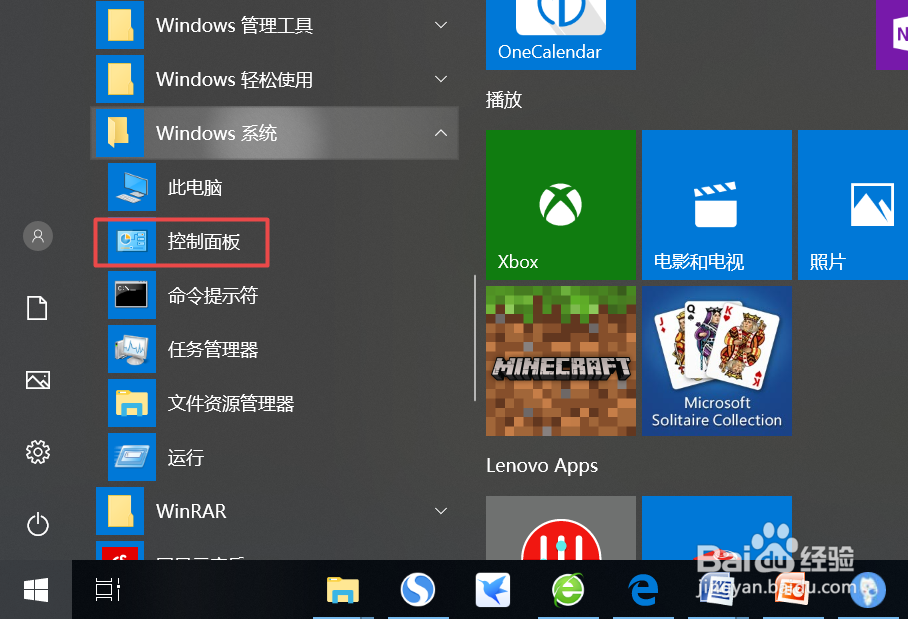The width and height of the screenshot is (908, 619).
Task: Click the Windows 轻松使用 folder icon
Action: (120, 79)
